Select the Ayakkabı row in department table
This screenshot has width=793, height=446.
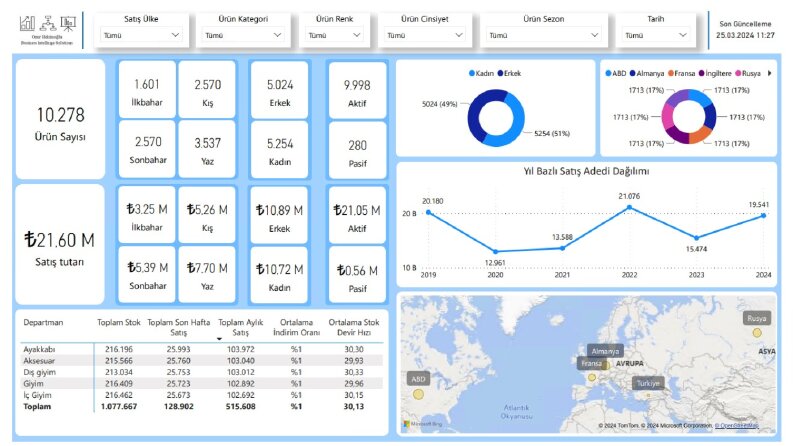click(202, 349)
